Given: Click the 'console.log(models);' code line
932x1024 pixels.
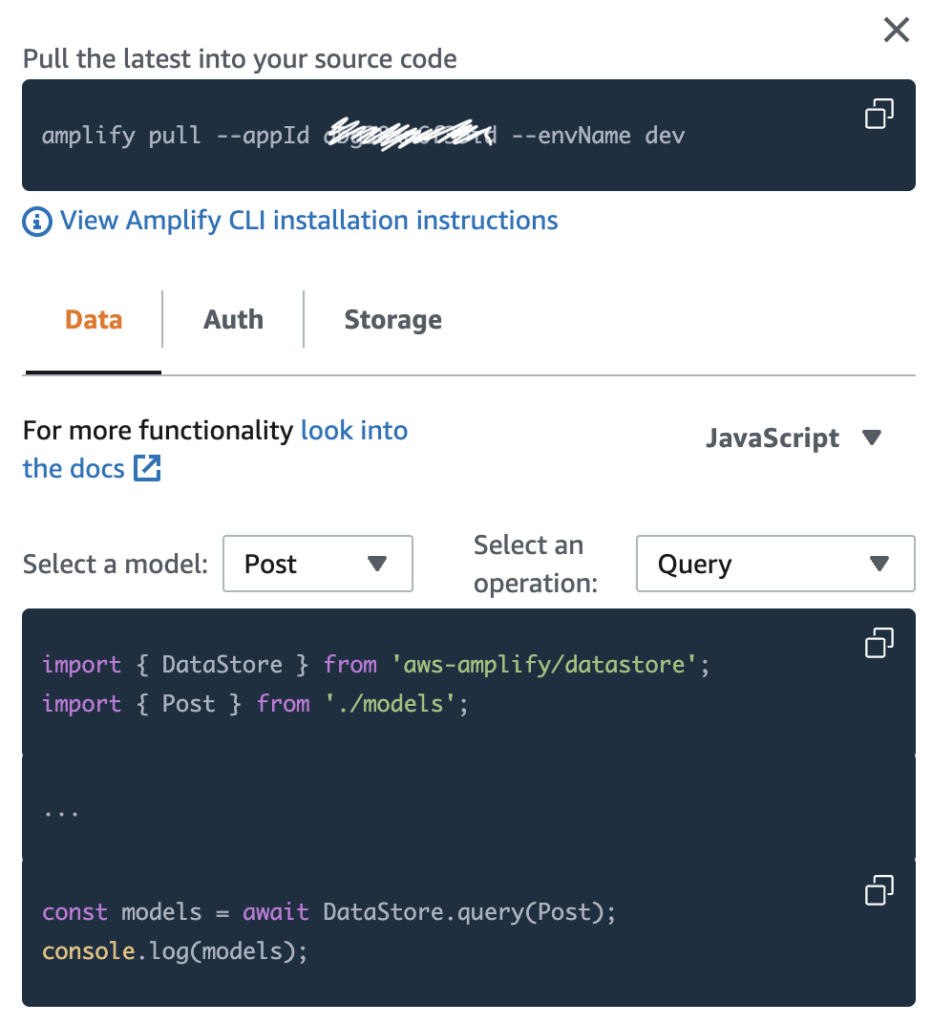Looking at the screenshot, I should pos(174,952).
